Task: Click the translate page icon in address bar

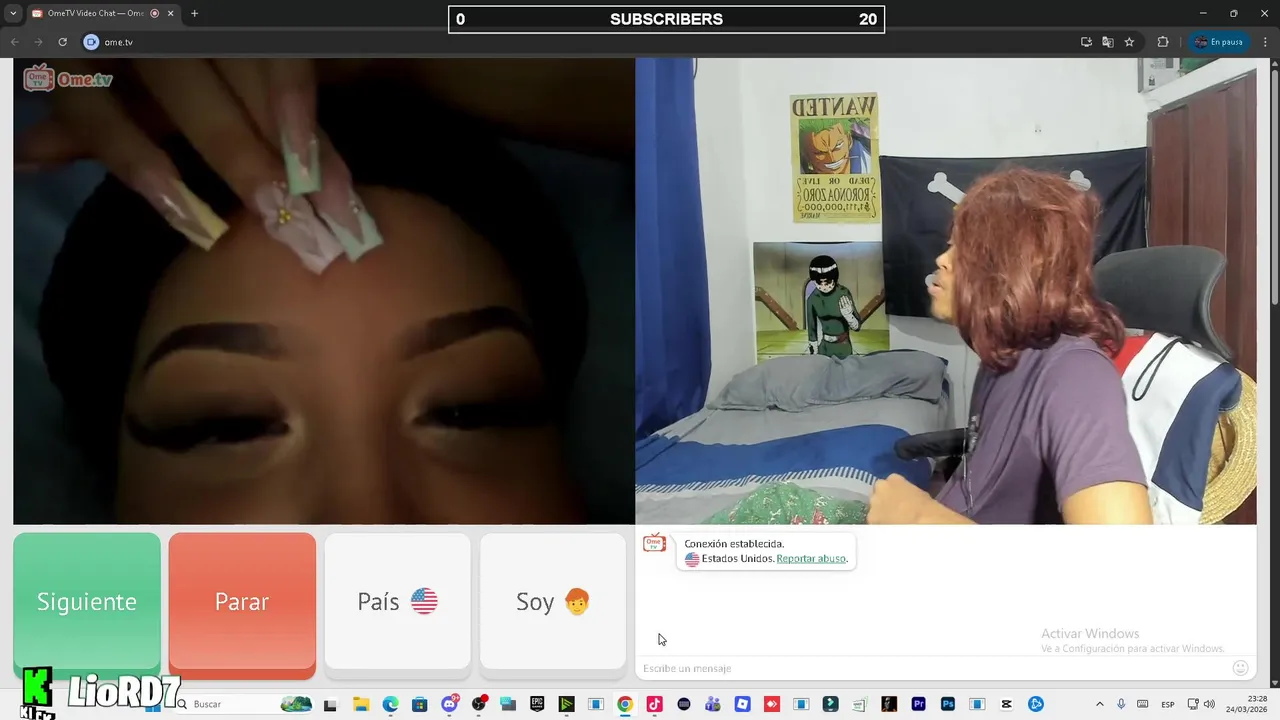Action: pyautogui.click(x=1108, y=42)
